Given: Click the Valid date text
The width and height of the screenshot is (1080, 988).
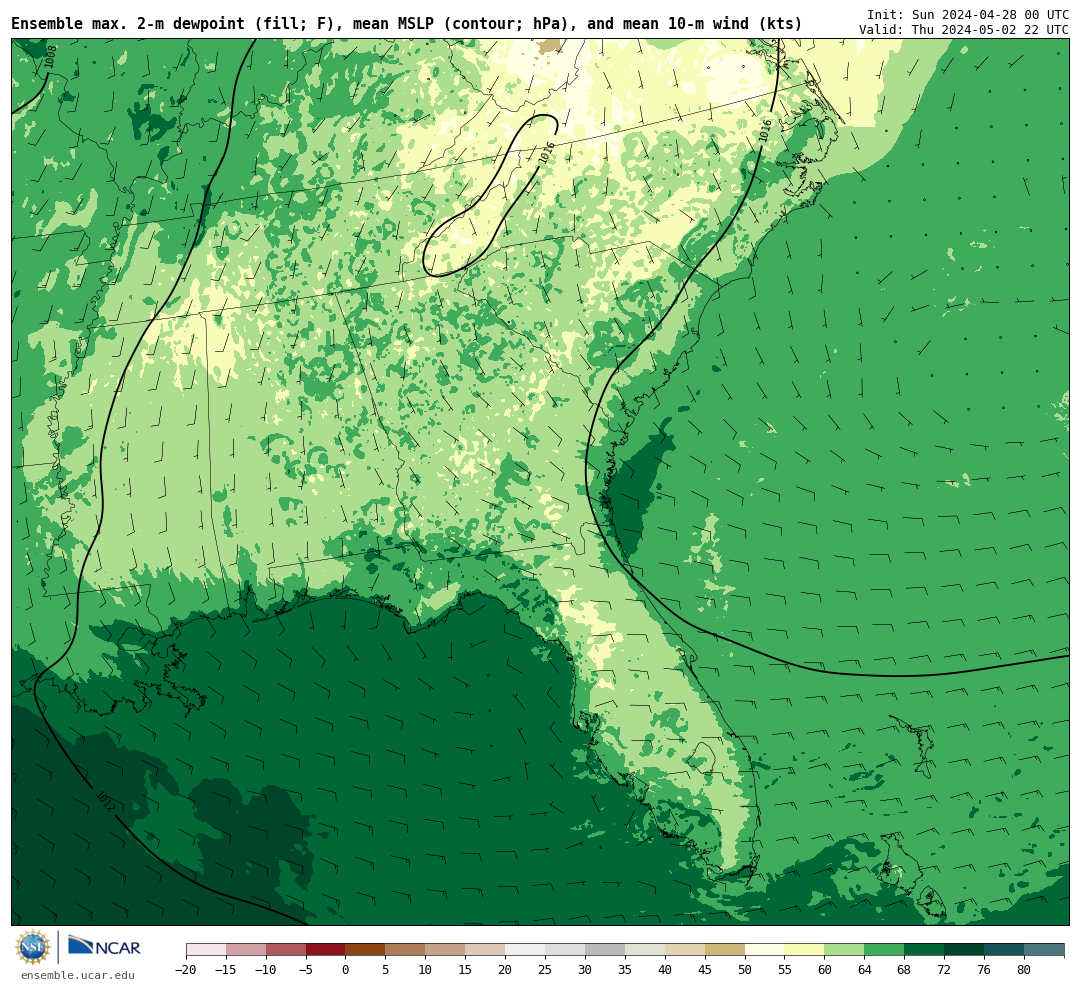Looking at the screenshot, I should tap(964, 30).
